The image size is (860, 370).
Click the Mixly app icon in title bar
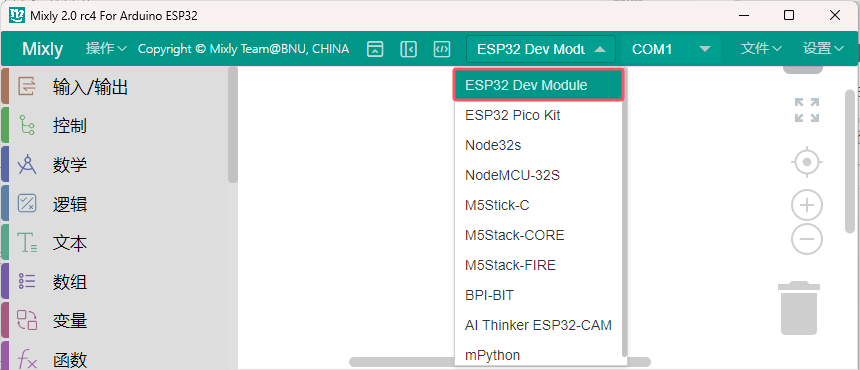click(x=17, y=15)
